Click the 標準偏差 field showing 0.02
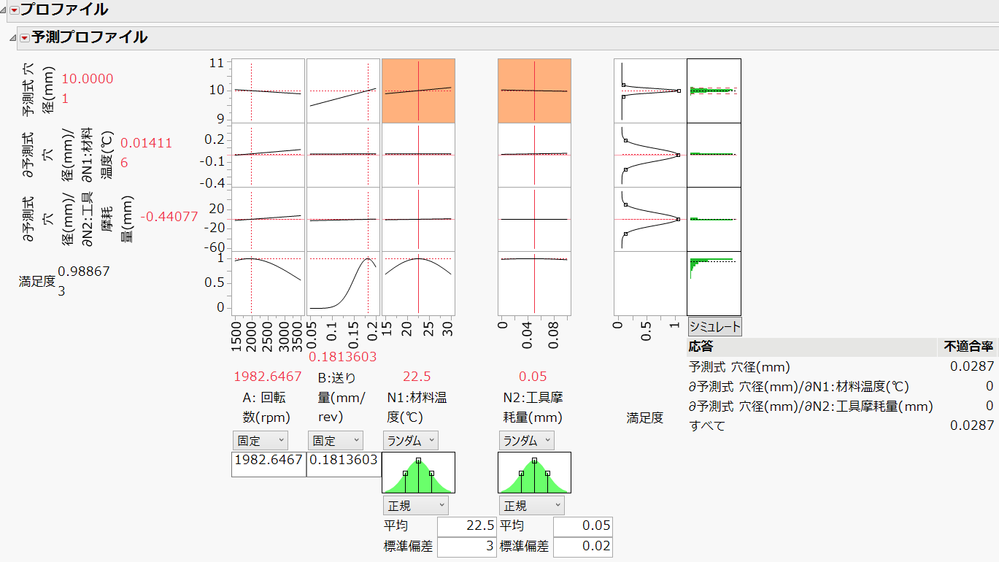 582,547
